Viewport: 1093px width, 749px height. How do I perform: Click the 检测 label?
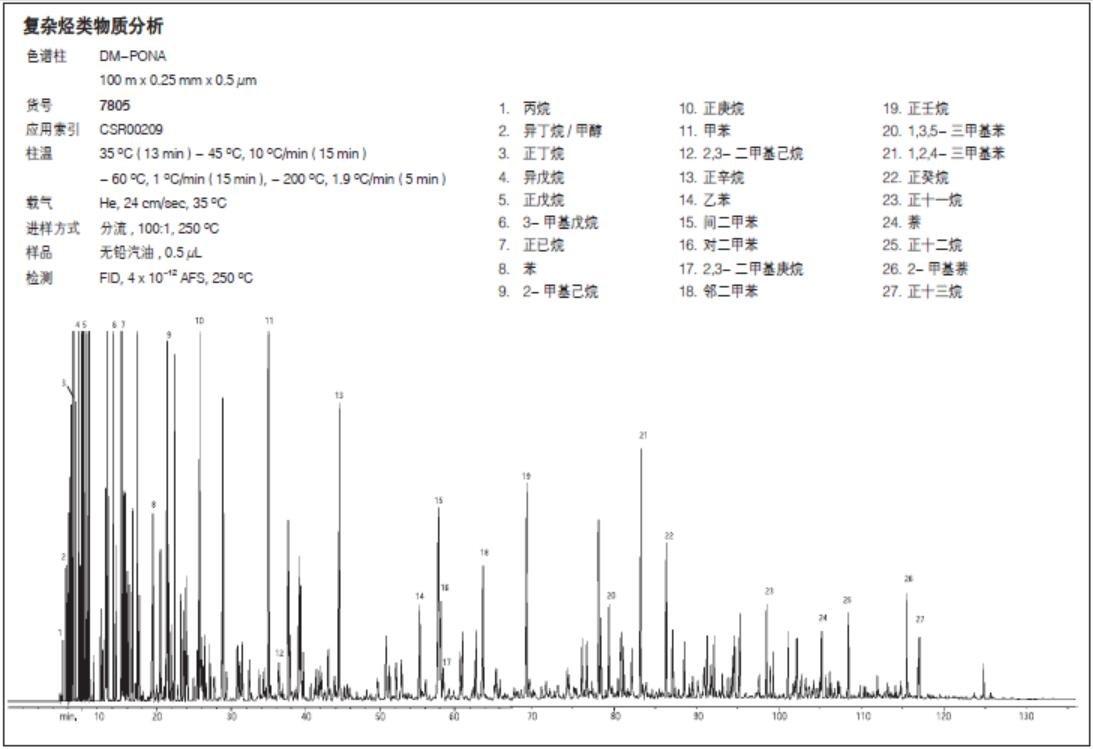click(x=39, y=278)
